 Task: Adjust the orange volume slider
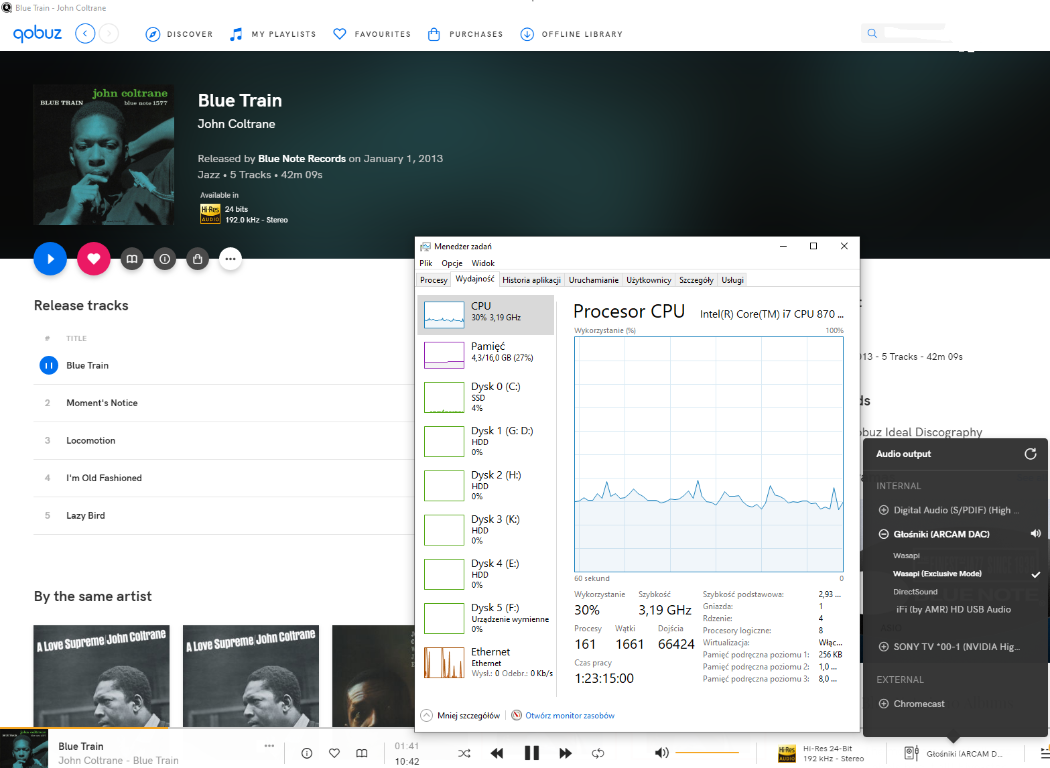[706, 753]
